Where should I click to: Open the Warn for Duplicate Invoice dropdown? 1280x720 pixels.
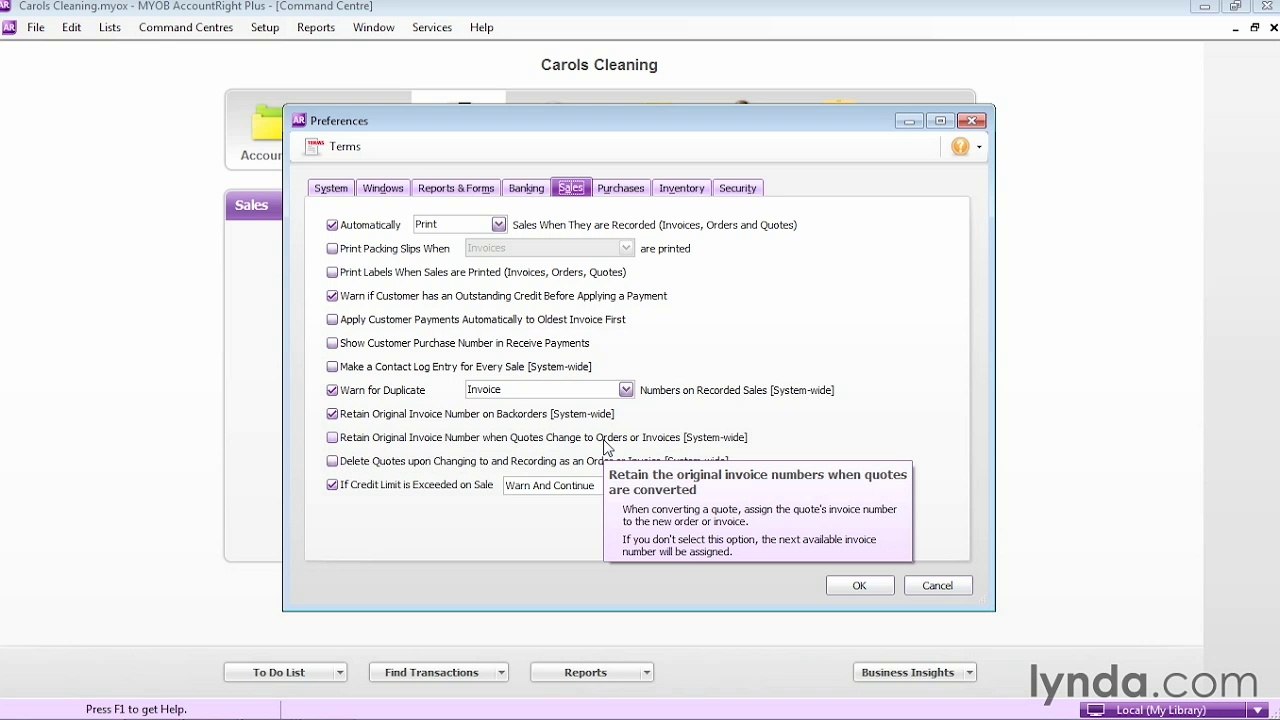[625, 390]
